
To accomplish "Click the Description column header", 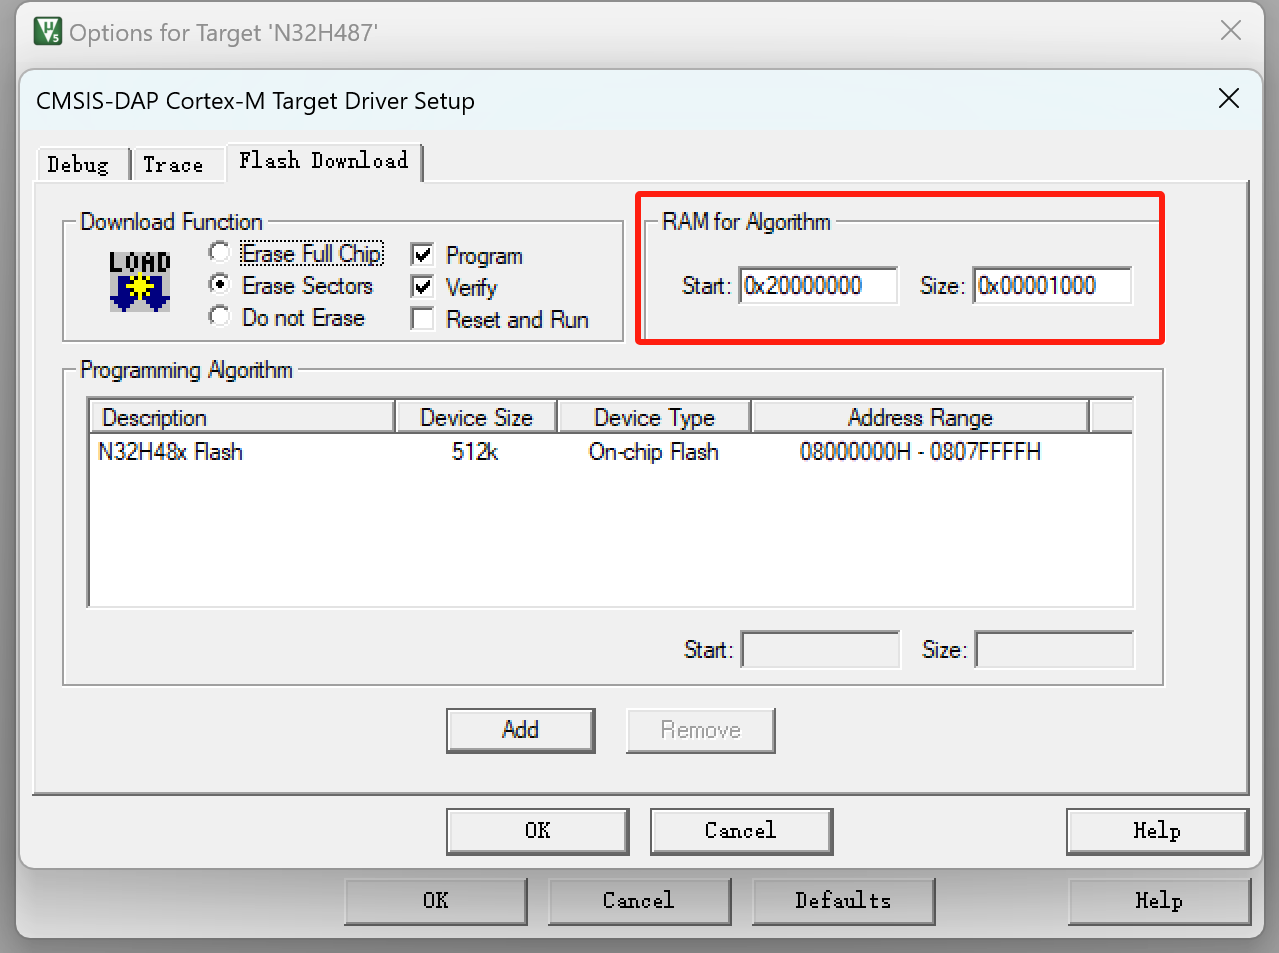I will 242,417.
